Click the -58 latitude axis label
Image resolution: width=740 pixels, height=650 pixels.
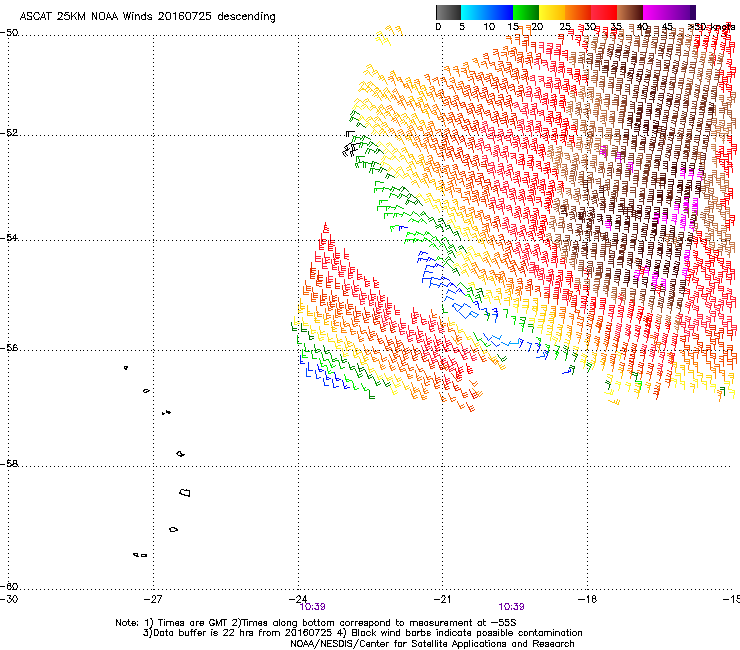9,464
